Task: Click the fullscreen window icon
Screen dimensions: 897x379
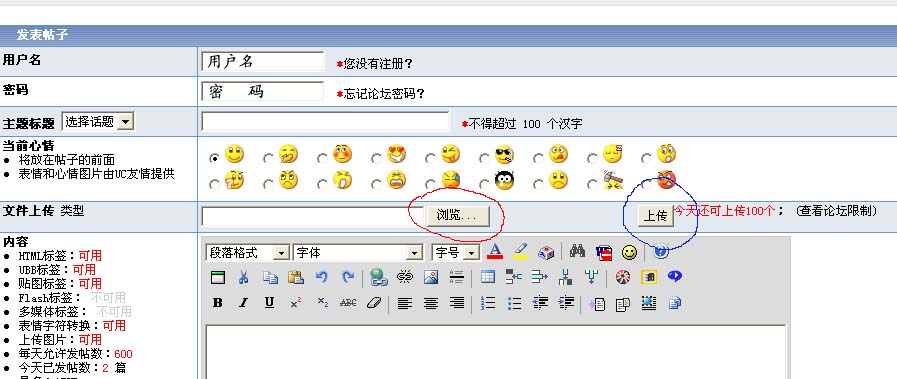Action: pyautogui.click(x=217, y=278)
